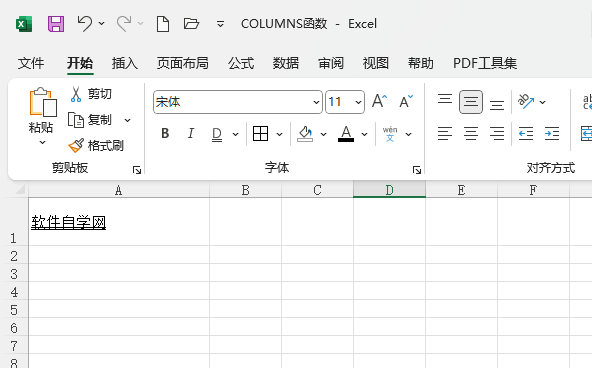592x368 pixels.
Task: Align text to bottom of cell
Action: point(497,104)
